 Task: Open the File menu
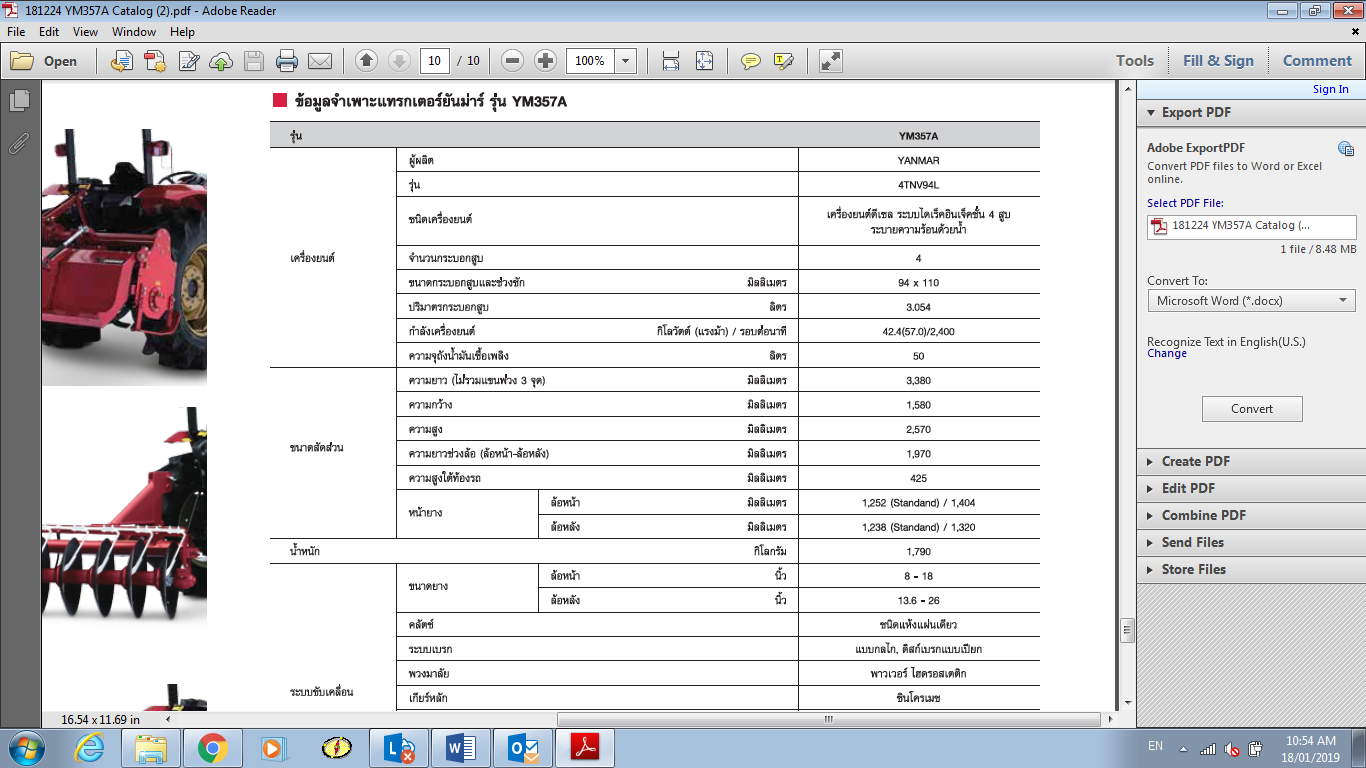[16, 32]
